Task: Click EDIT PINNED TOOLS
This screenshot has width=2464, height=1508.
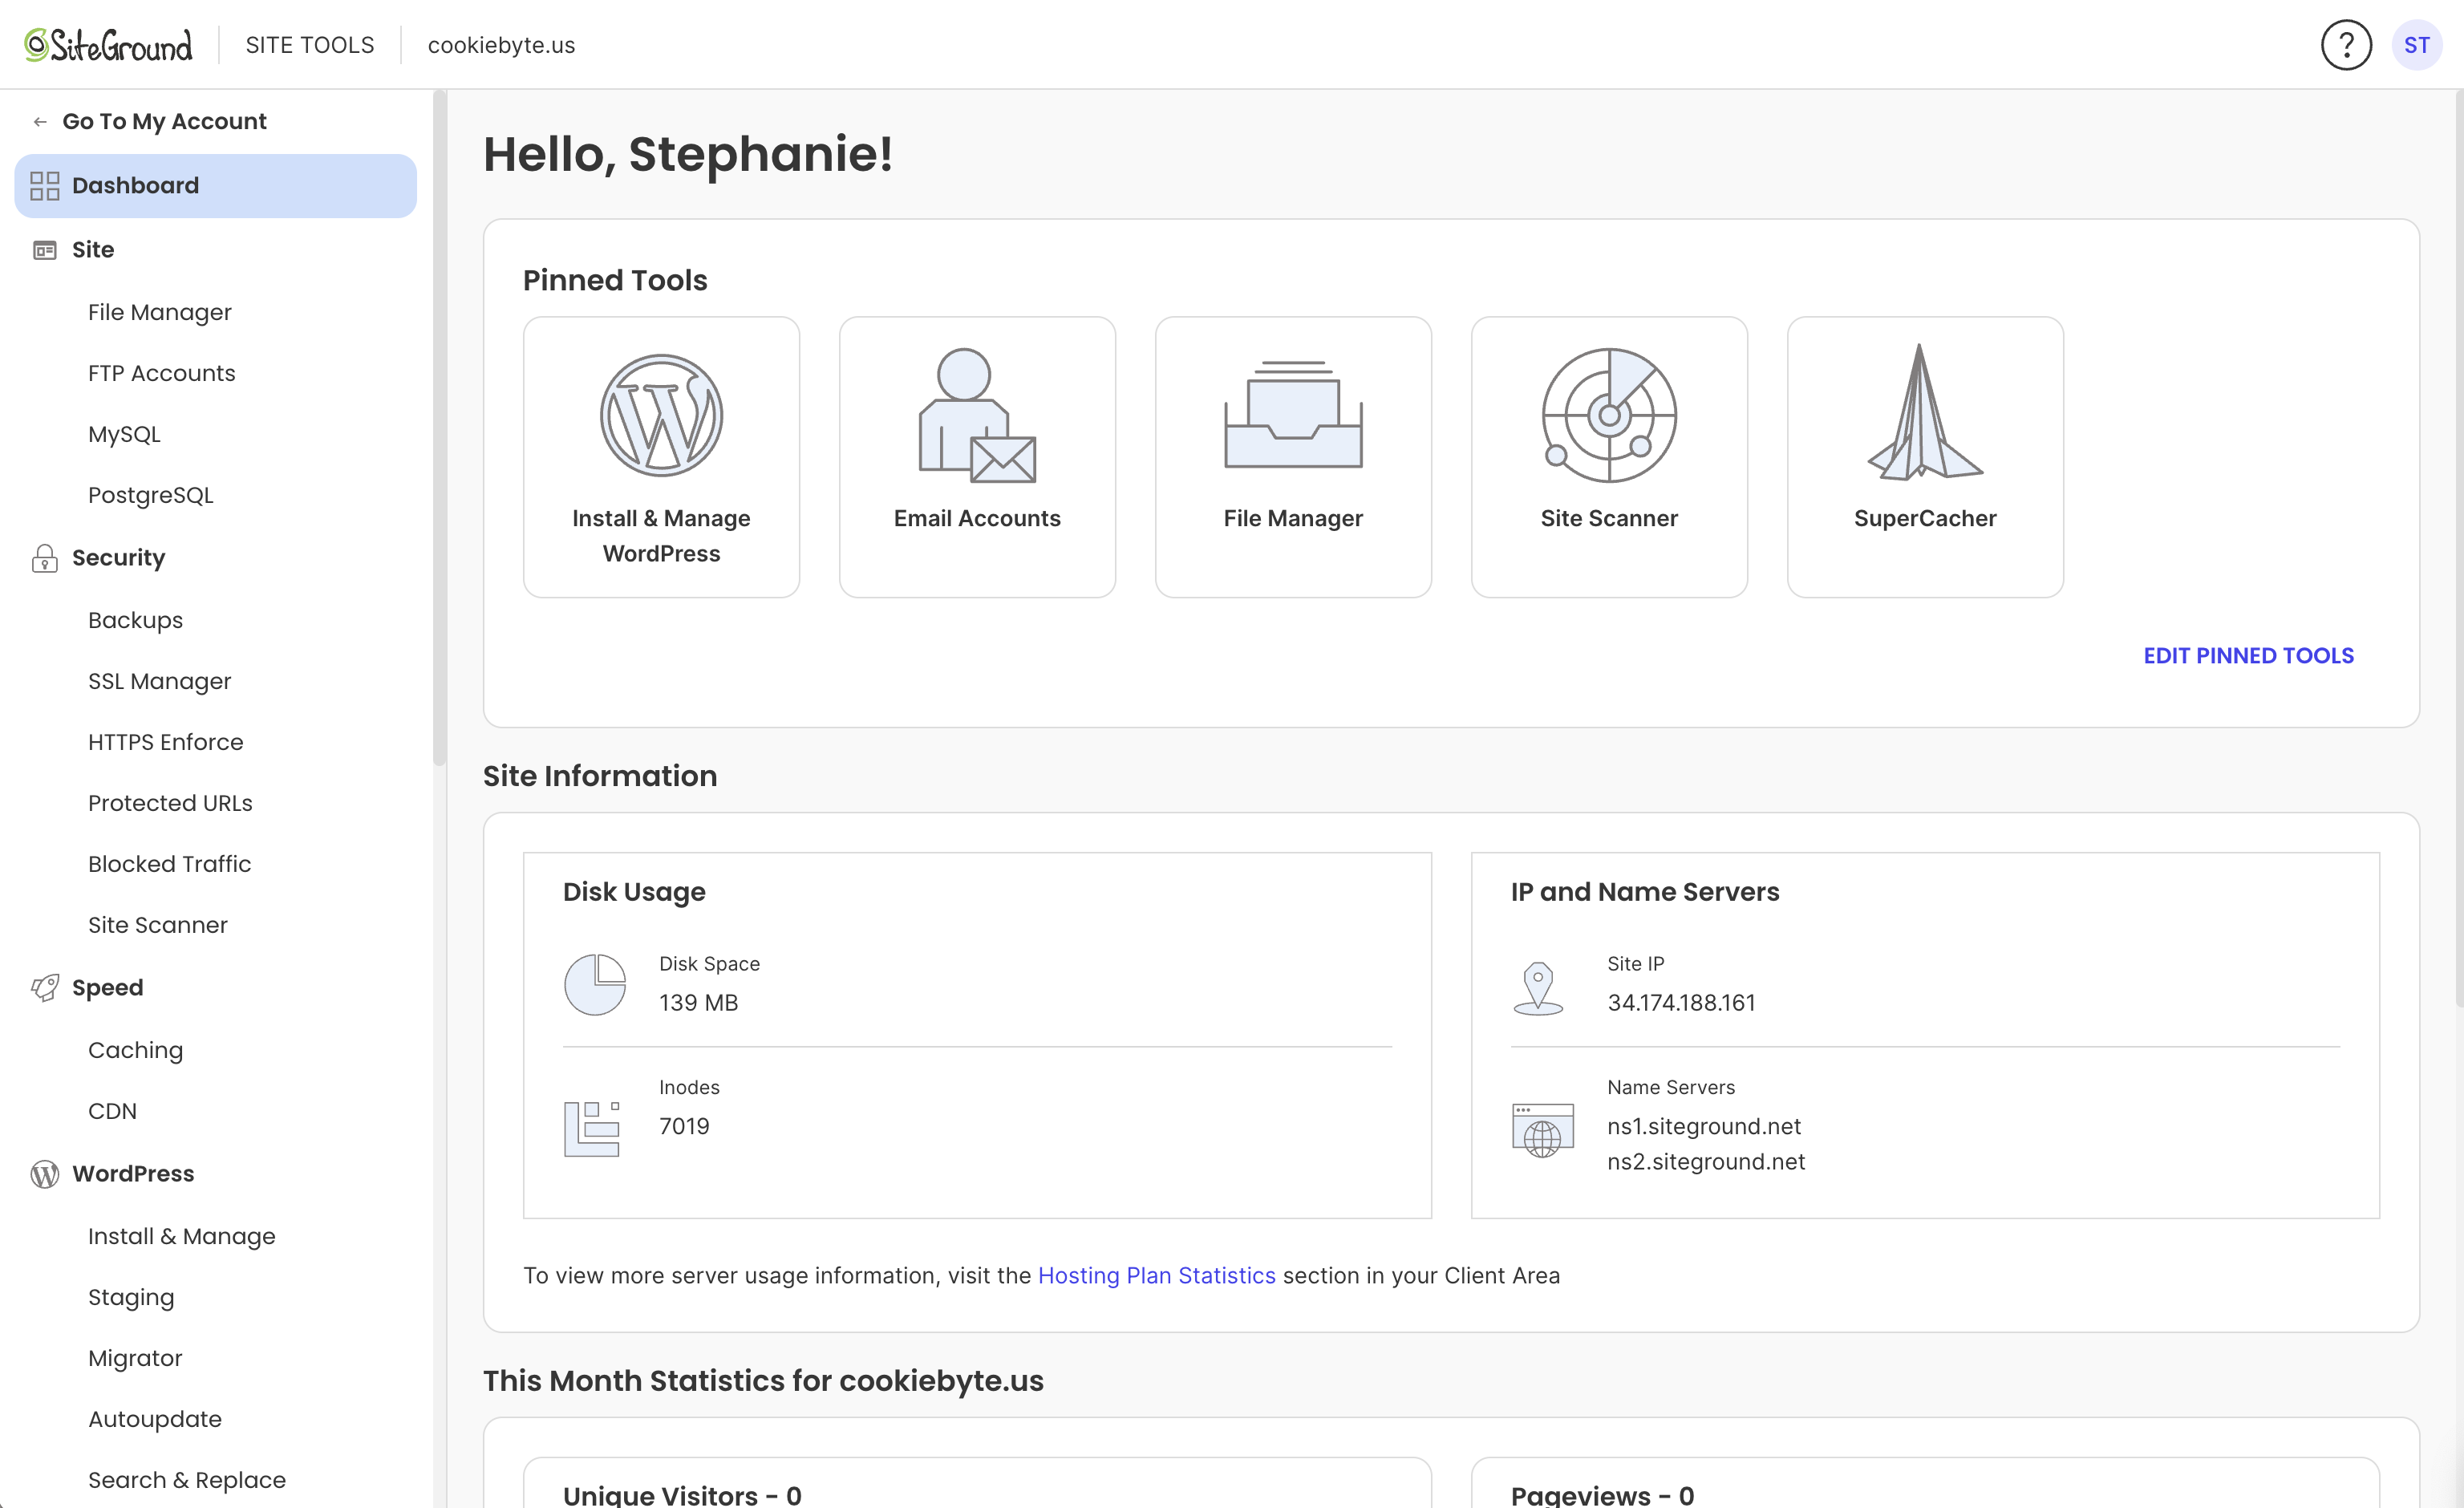Action: click(x=2248, y=656)
